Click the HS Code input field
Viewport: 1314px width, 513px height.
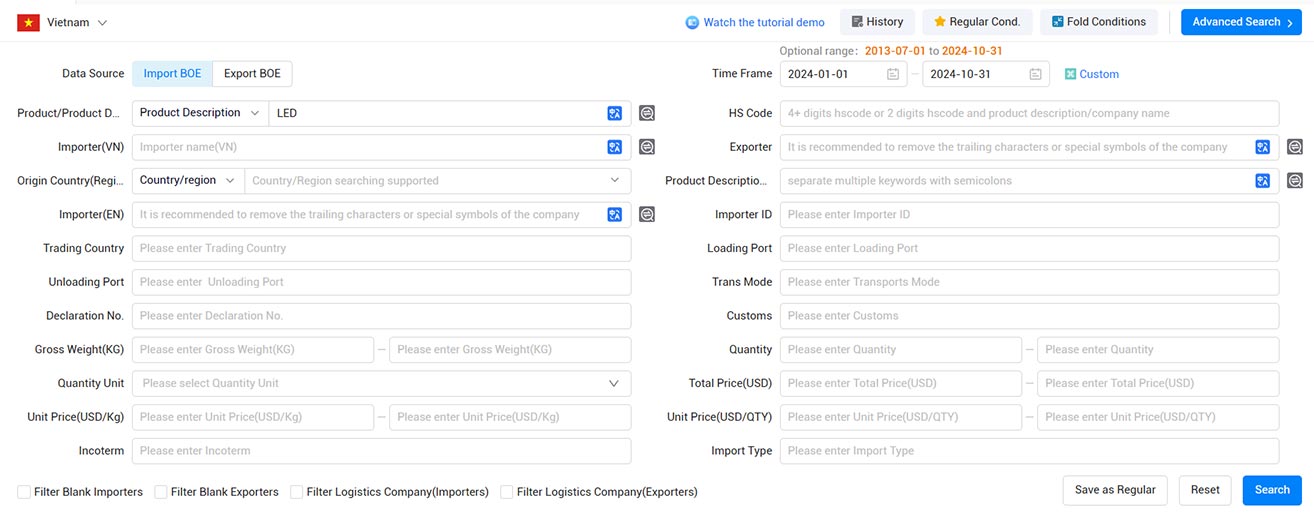coord(1029,113)
